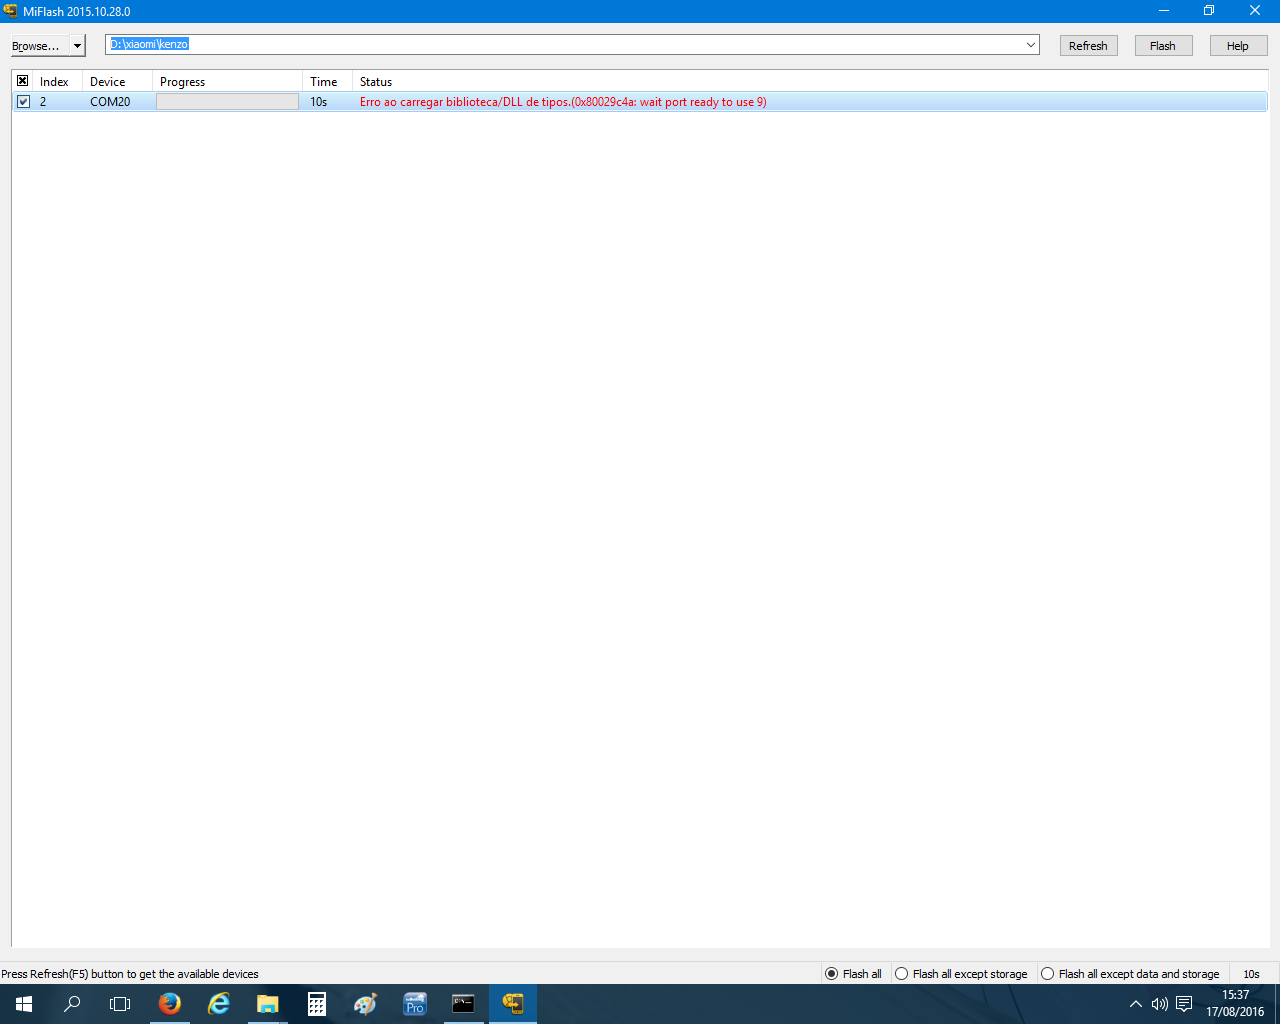The width and height of the screenshot is (1280, 1024).
Task: Click the Refresh button
Action: (x=1088, y=46)
